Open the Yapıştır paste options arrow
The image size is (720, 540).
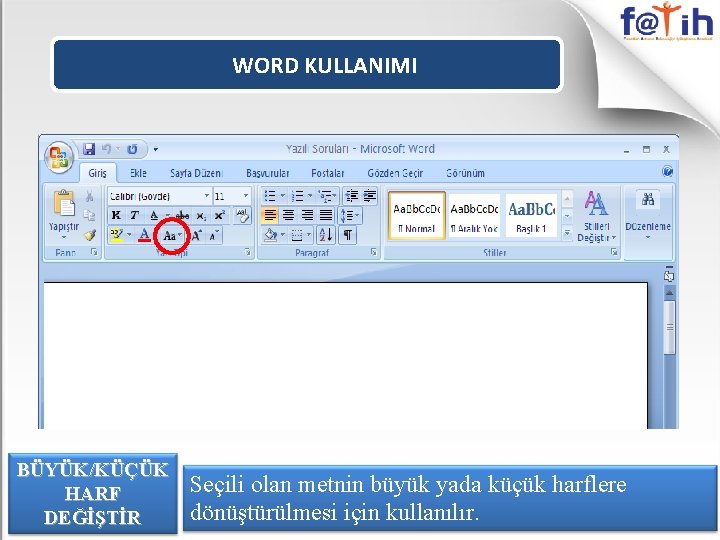tap(64, 237)
